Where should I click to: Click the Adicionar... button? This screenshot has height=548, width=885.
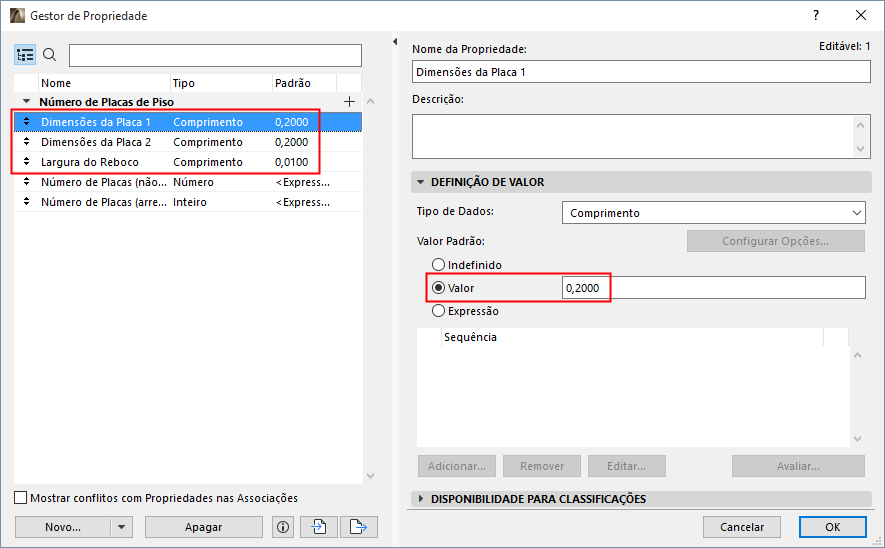pyautogui.click(x=457, y=466)
